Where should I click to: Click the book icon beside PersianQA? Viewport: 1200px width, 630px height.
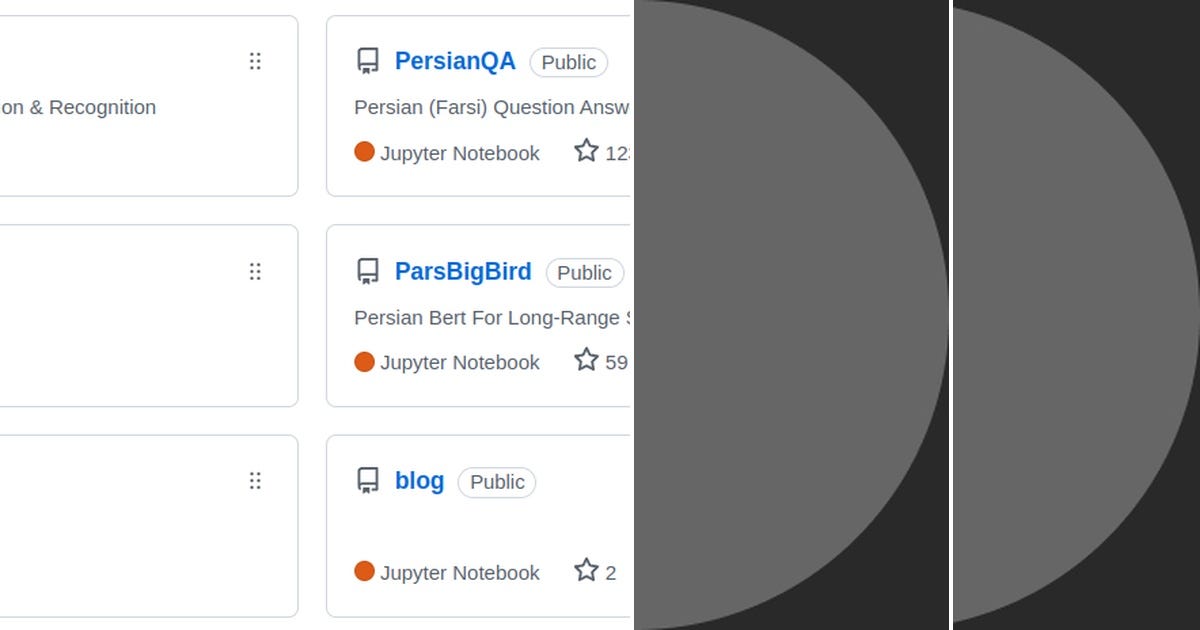(367, 60)
